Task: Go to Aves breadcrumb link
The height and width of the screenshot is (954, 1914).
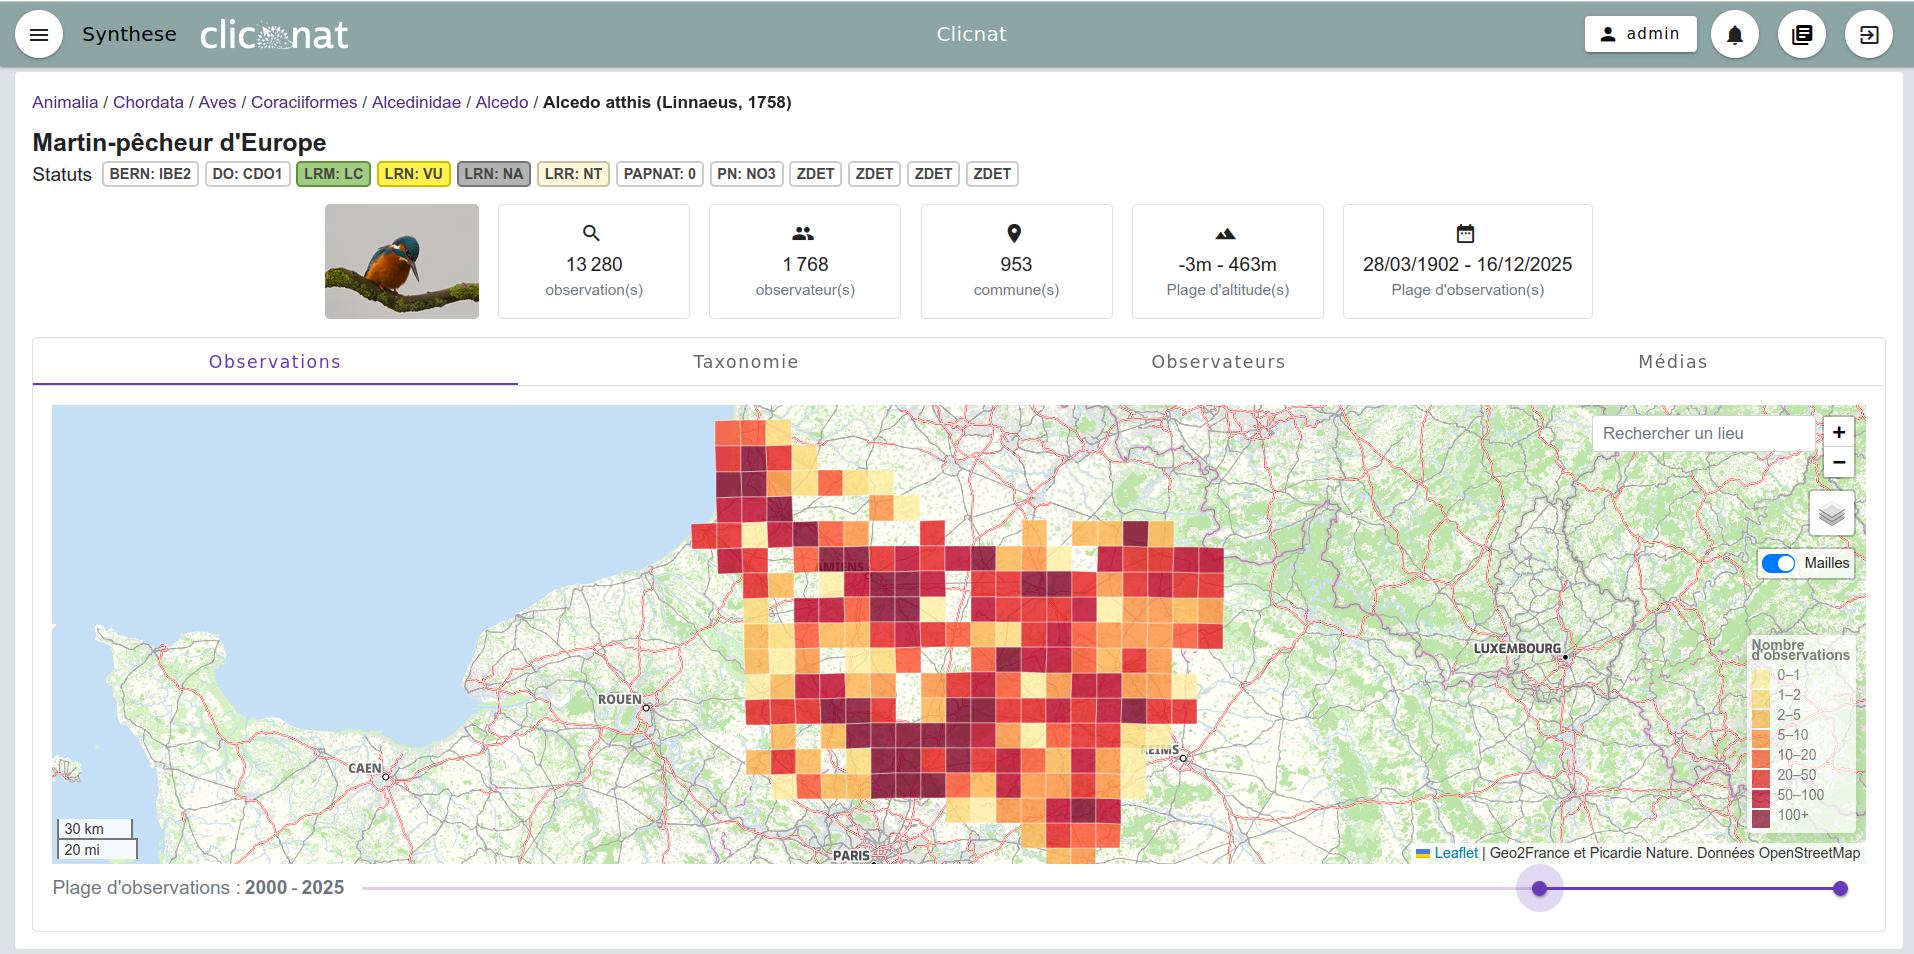Action: click(x=217, y=102)
